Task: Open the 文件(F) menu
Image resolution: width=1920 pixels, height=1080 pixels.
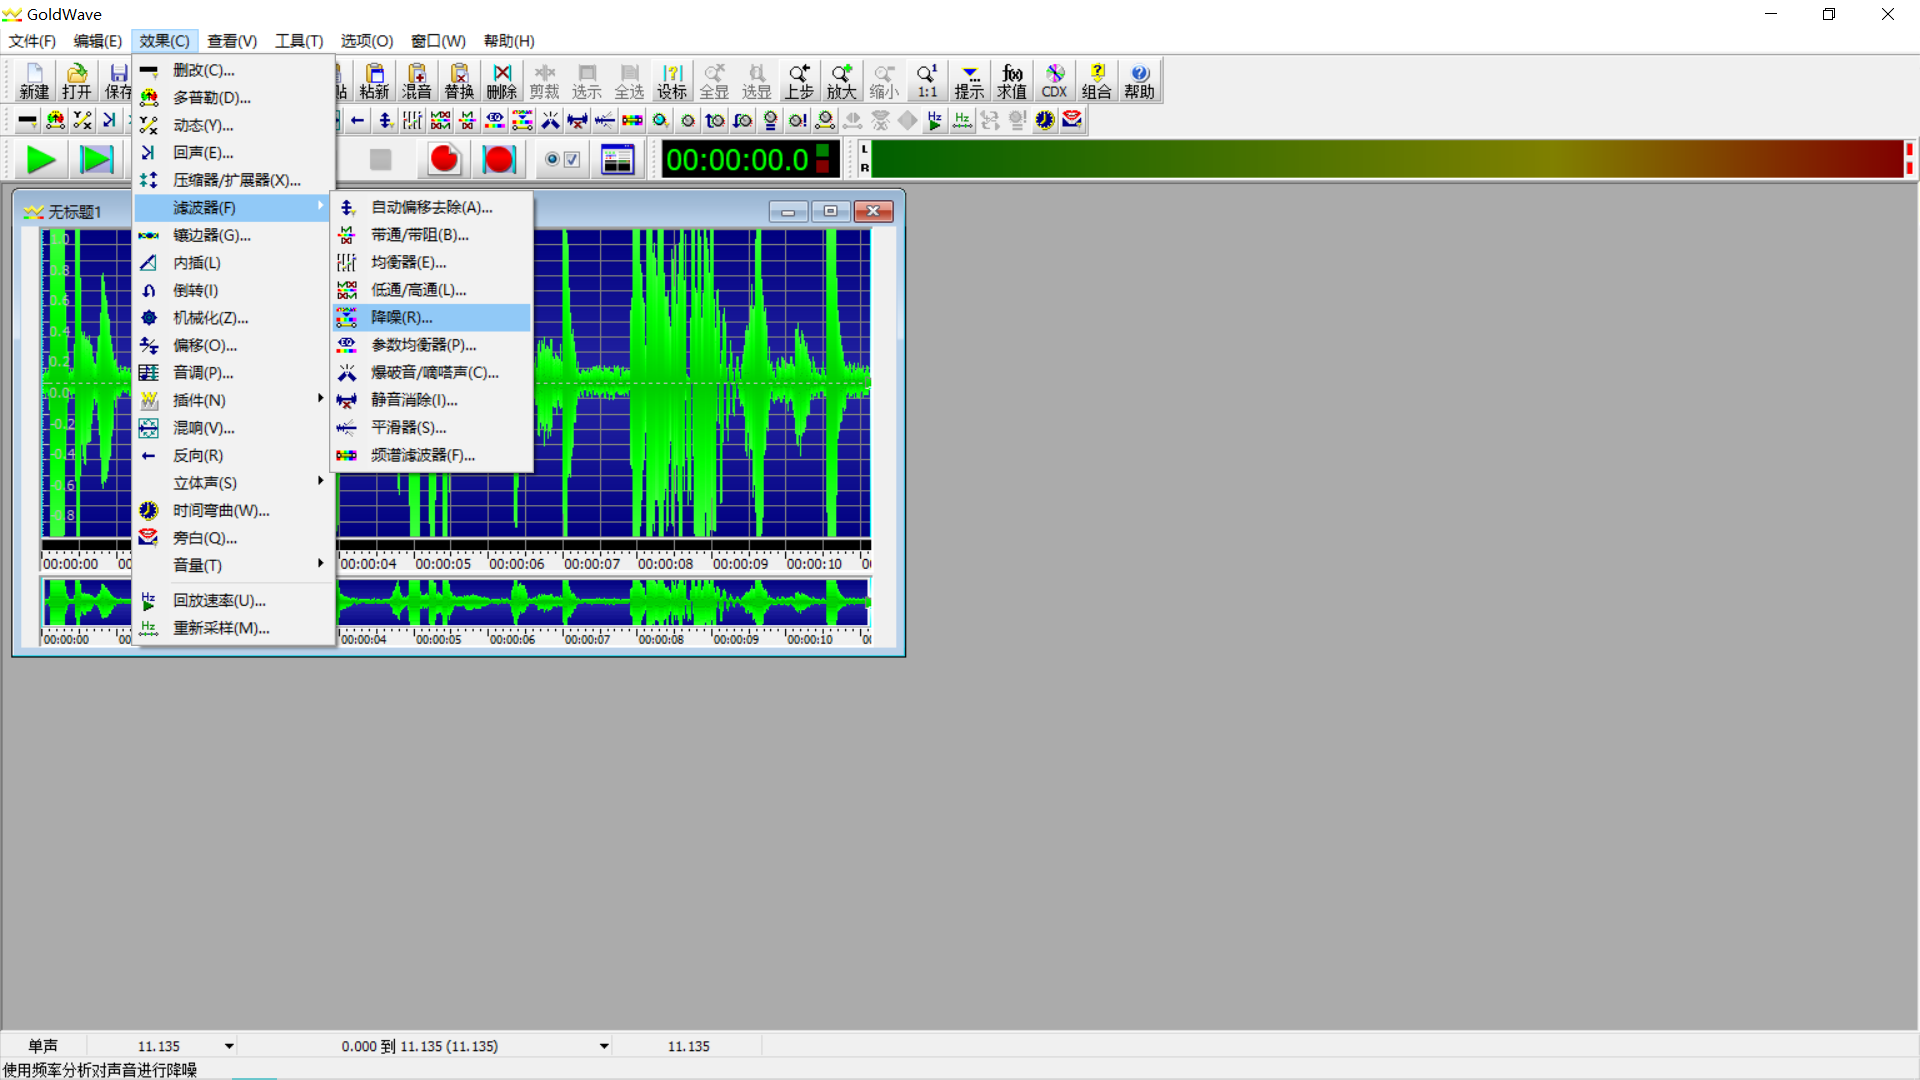Action: (x=32, y=41)
